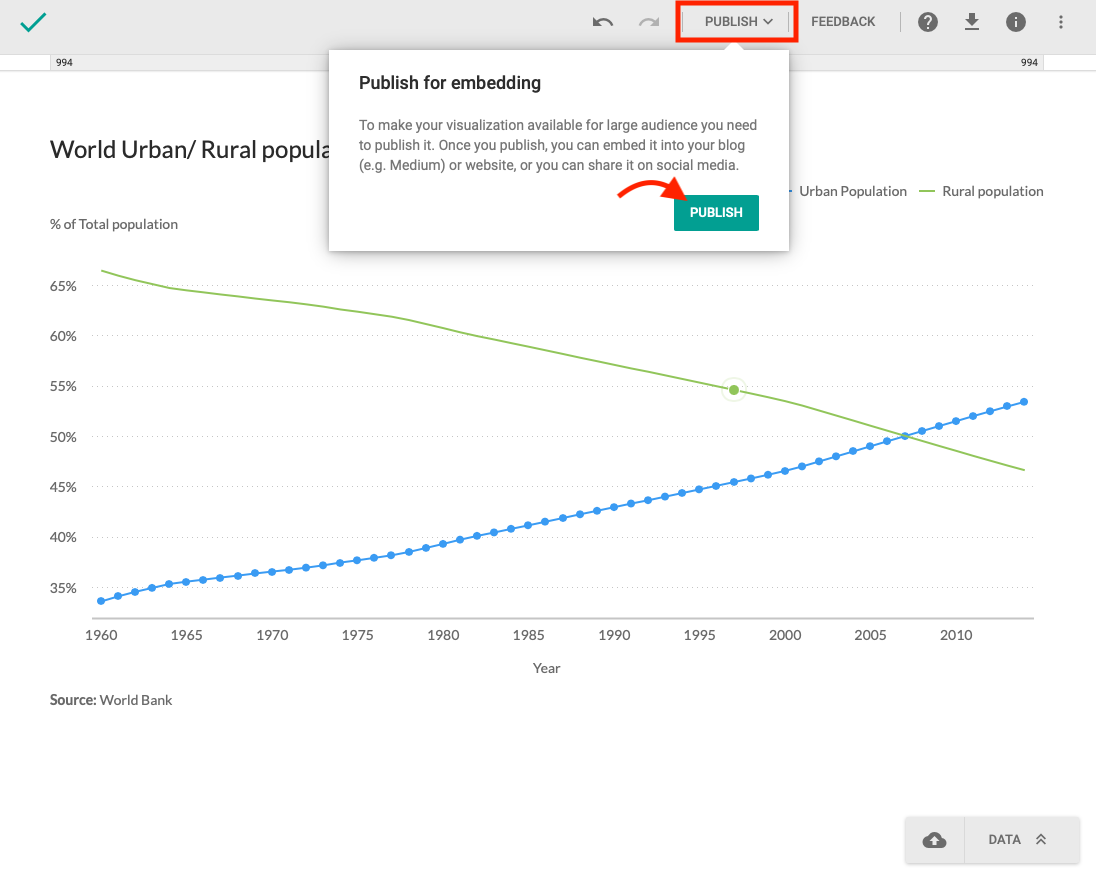Open help via question mark icon
Screen dimensions: 1096x881
[928, 22]
